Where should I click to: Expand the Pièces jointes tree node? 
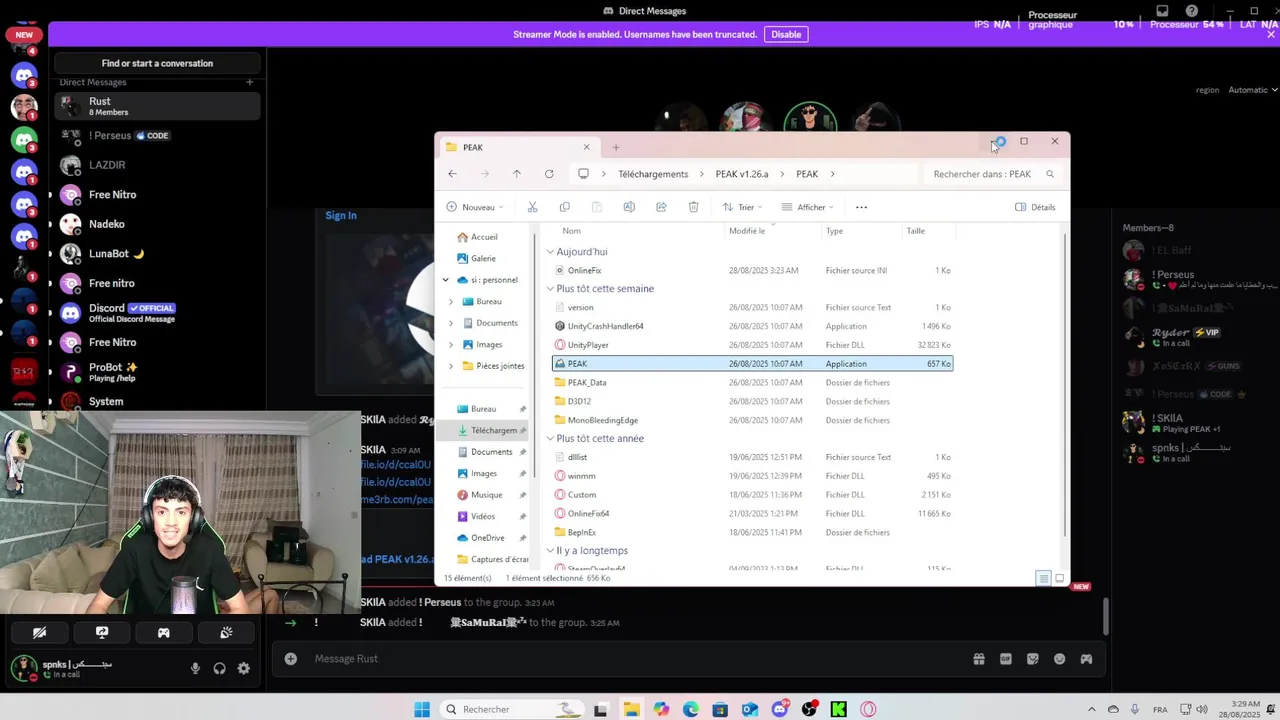[x=451, y=366]
